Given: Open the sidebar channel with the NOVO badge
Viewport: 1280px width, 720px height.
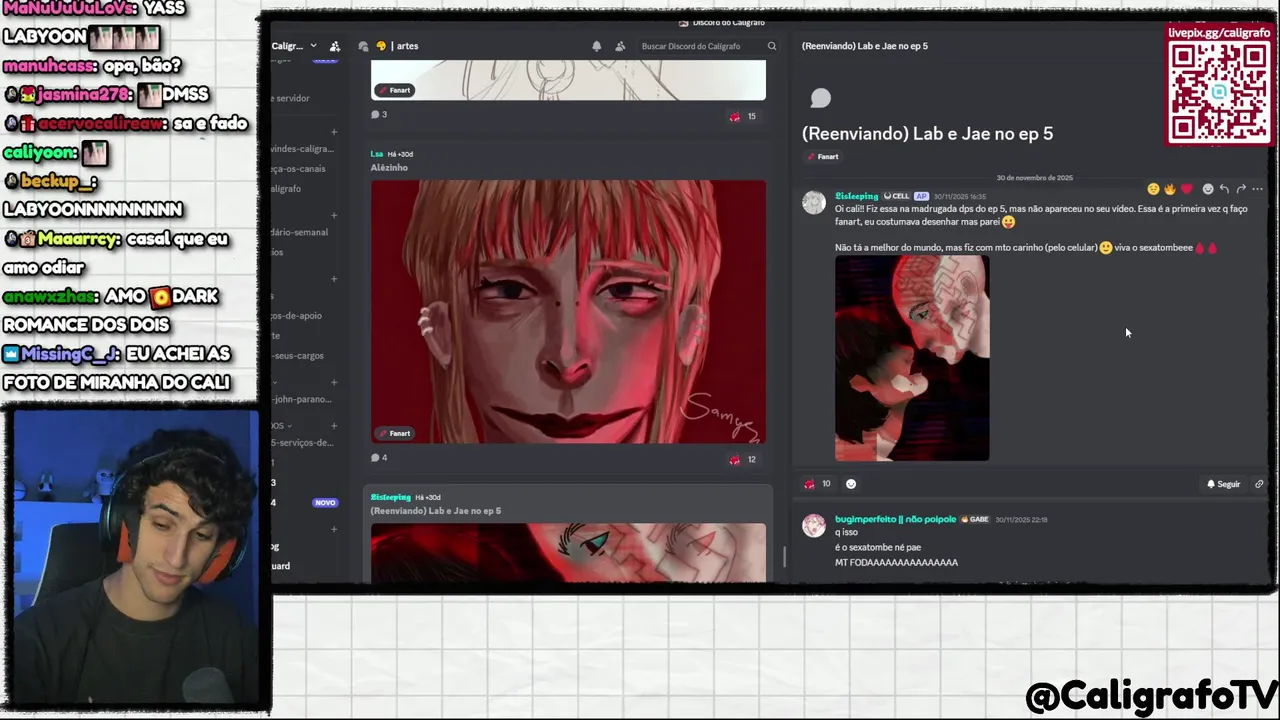Looking at the screenshot, I should click(x=304, y=503).
